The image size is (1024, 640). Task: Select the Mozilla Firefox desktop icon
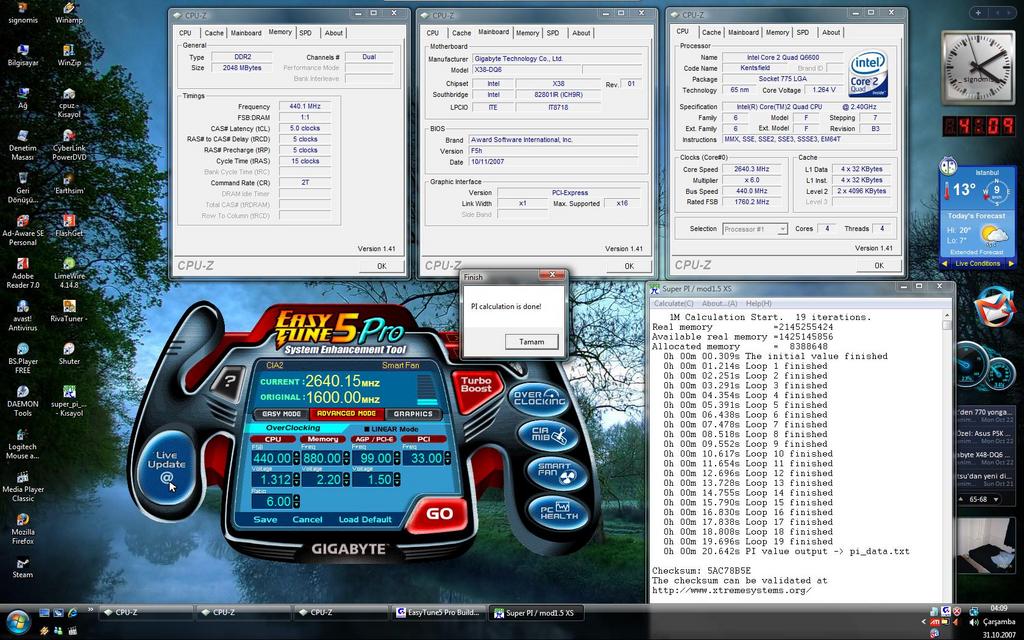pos(23,528)
